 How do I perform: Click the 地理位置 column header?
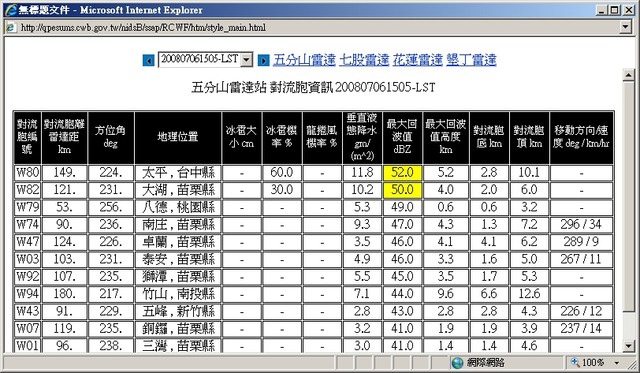coord(178,138)
